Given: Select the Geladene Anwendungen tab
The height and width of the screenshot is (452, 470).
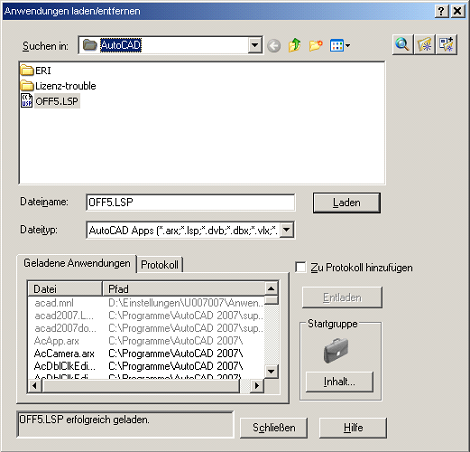Looking at the screenshot, I should click(x=77, y=263).
